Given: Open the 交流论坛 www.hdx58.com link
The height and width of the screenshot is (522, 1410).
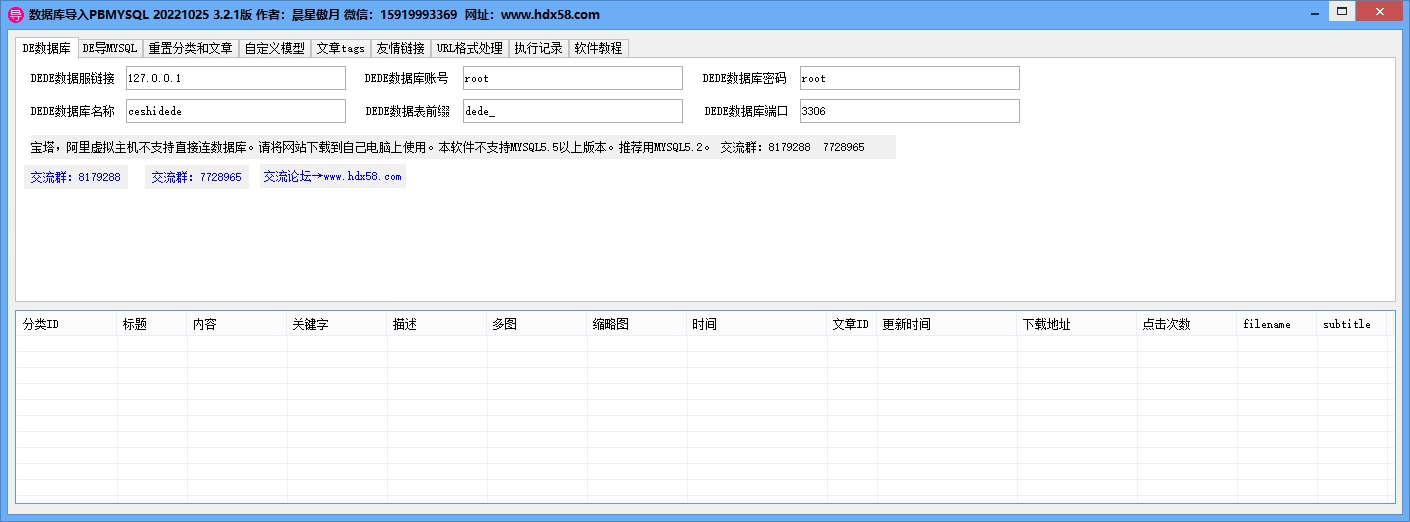Looking at the screenshot, I should tap(332, 177).
